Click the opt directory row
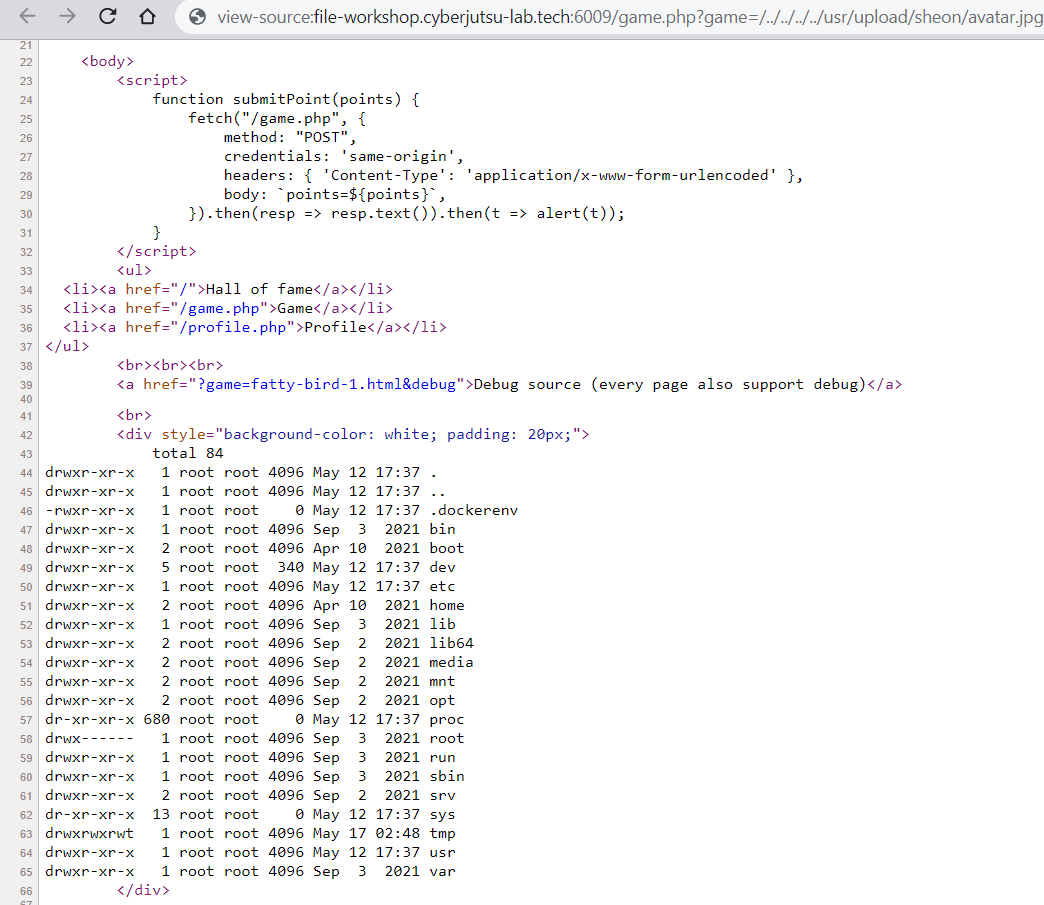 coord(250,701)
